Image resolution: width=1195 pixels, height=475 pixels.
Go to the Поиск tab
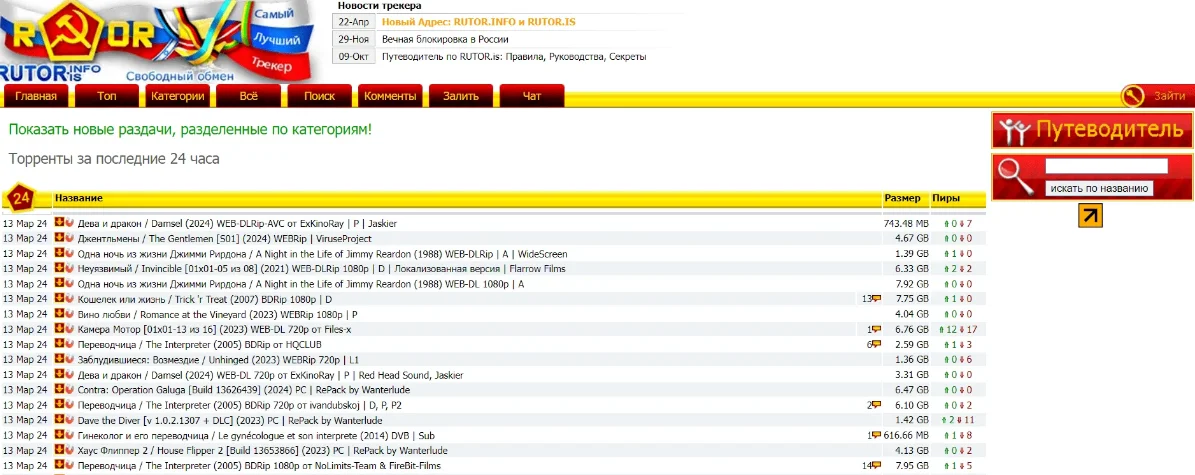pos(319,96)
